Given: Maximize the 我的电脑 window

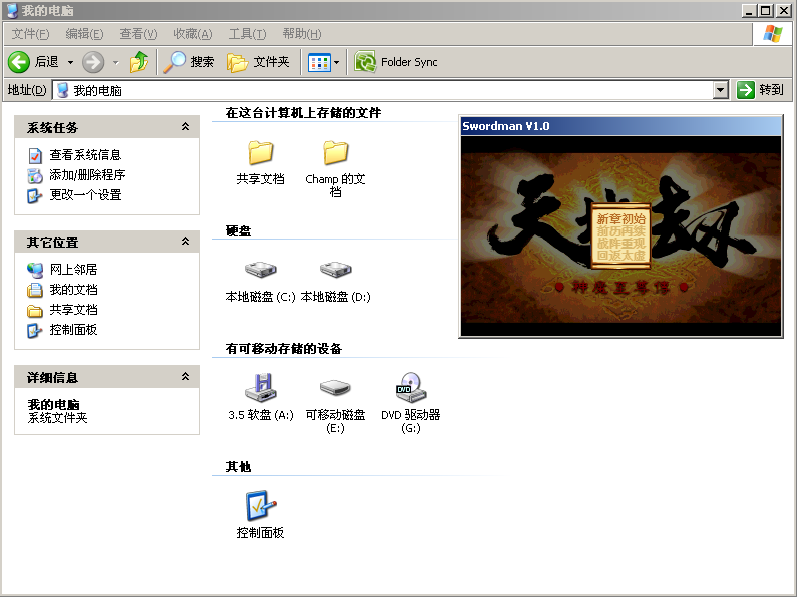Looking at the screenshot, I should [x=765, y=10].
